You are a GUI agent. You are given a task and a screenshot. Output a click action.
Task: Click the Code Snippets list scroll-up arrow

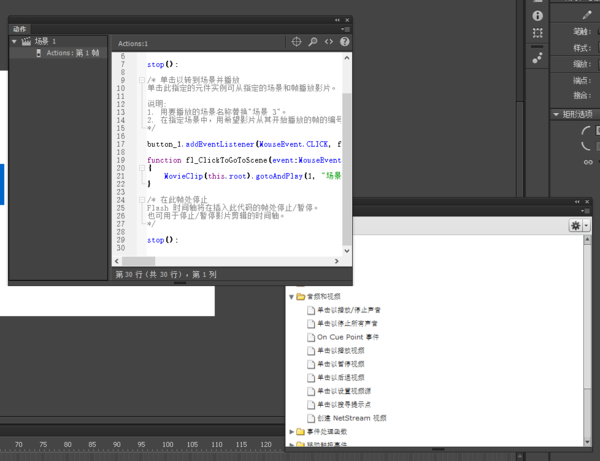tap(587, 240)
